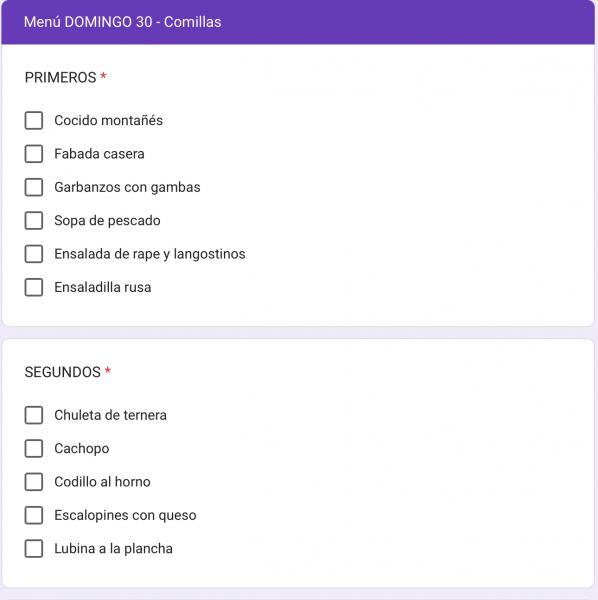Click the Cachopo label text

coord(82,449)
